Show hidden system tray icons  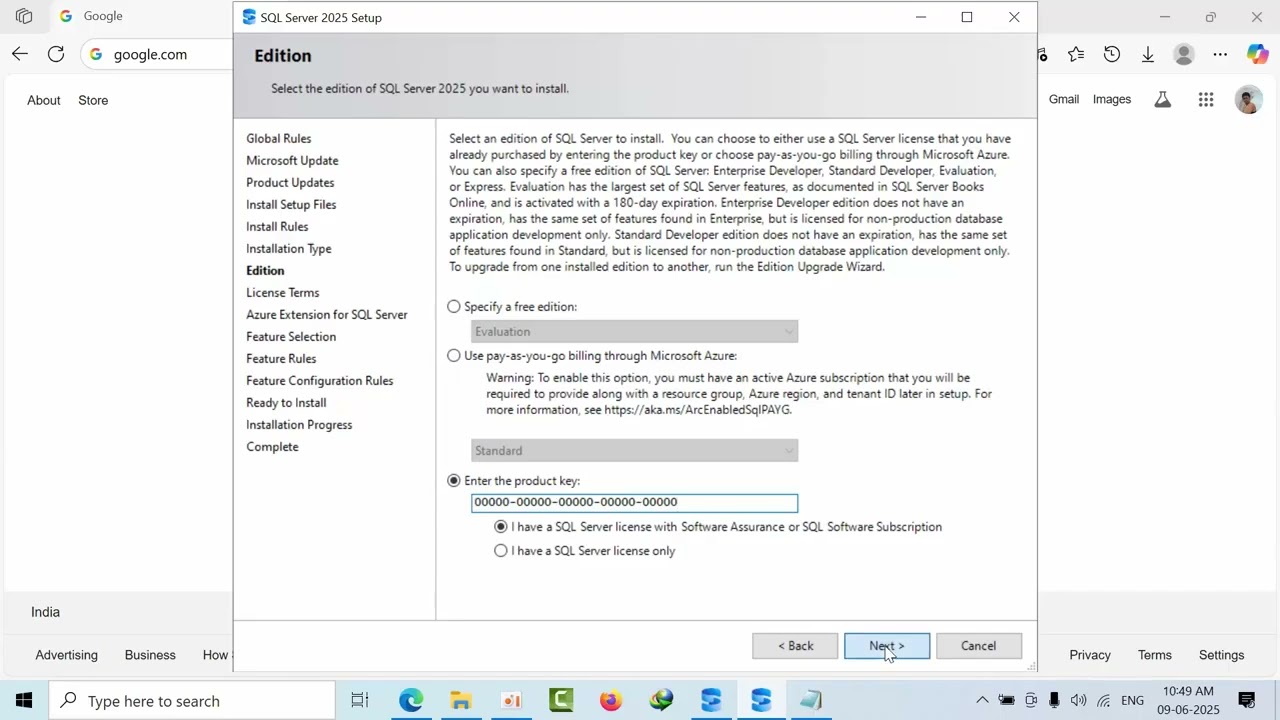click(x=982, y=700)
